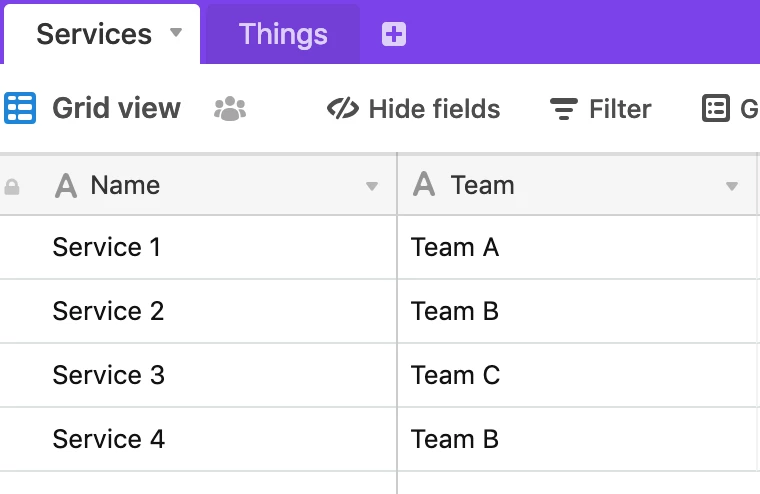The height and width of the screenshot is (494, 760).
Task: Select the Team C cell
Action: pos(577,375)
